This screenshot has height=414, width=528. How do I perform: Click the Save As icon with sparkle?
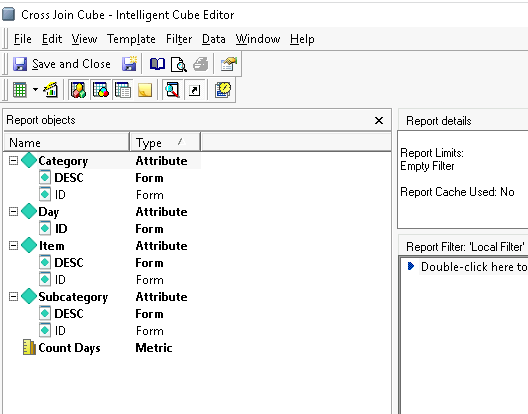click(129, 64)
